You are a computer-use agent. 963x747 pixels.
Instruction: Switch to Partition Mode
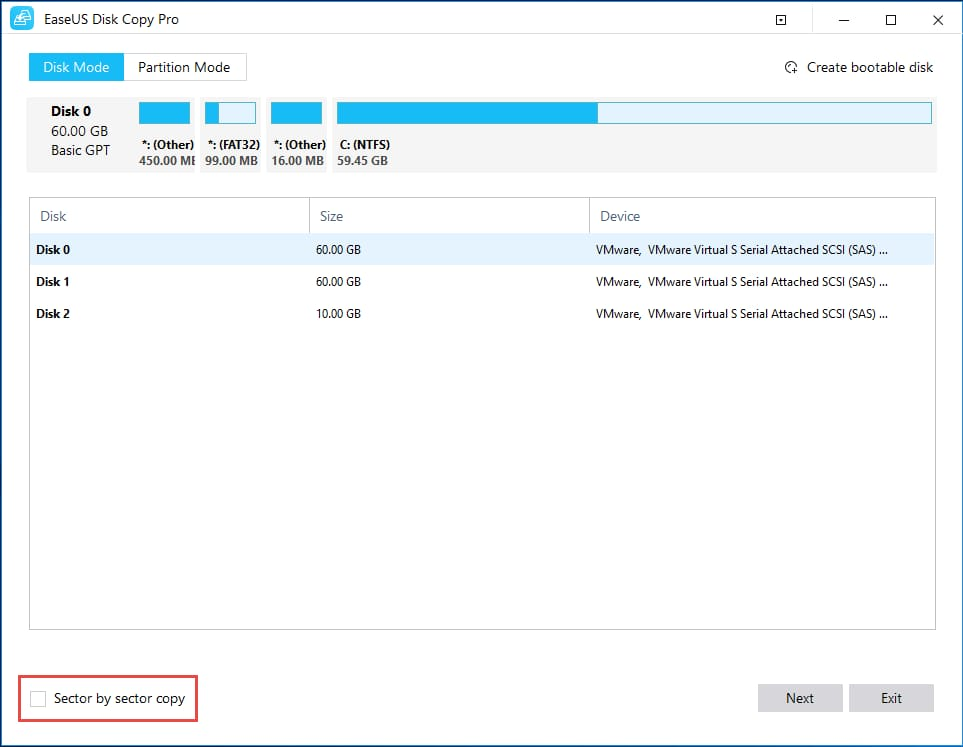tap(184, 67)
